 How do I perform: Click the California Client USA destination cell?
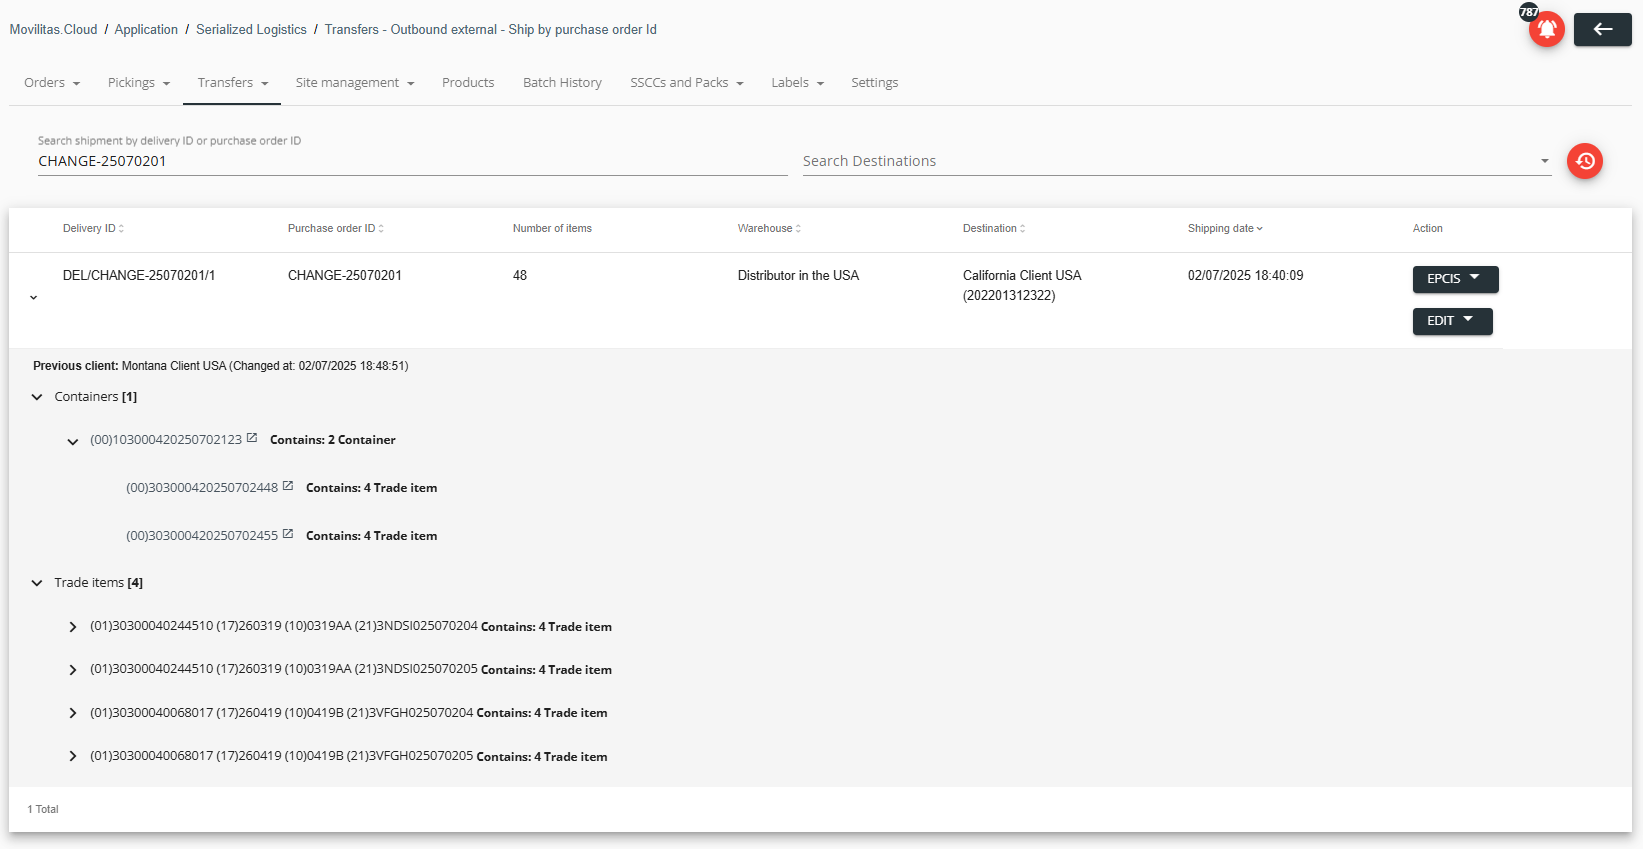coord(1022,285)
